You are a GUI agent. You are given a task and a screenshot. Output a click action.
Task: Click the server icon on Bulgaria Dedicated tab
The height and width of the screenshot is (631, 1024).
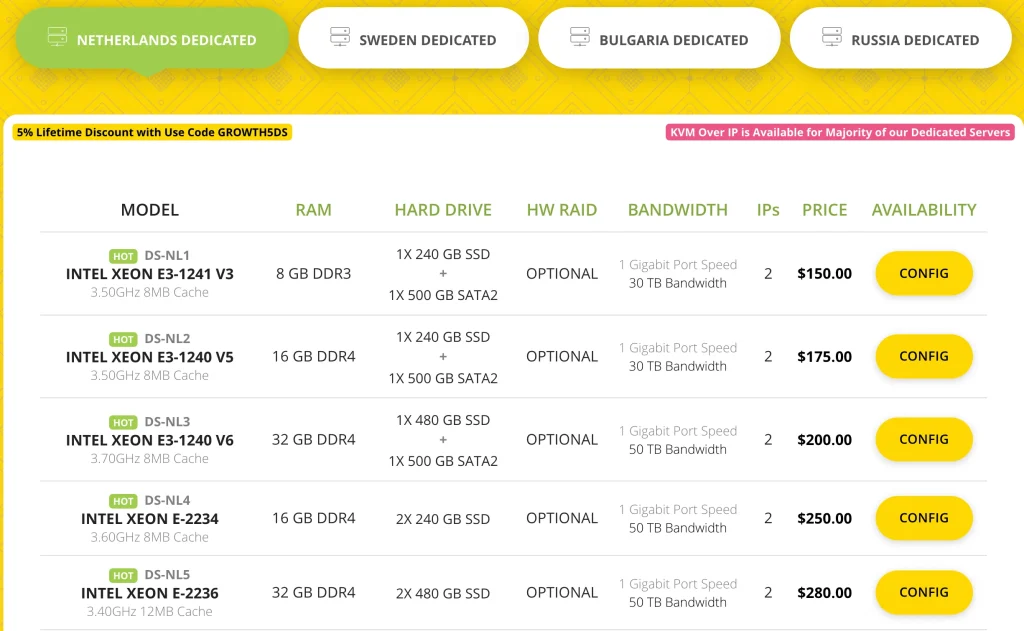pos(581,38)
